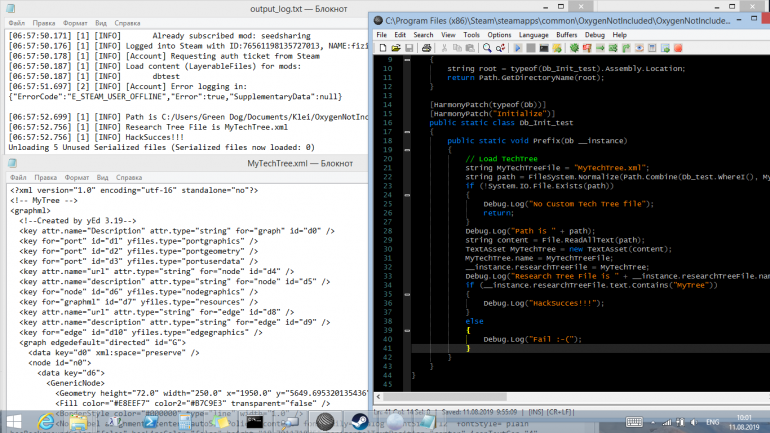Collapse the fold marker at line 39

(x=407, y=330)
